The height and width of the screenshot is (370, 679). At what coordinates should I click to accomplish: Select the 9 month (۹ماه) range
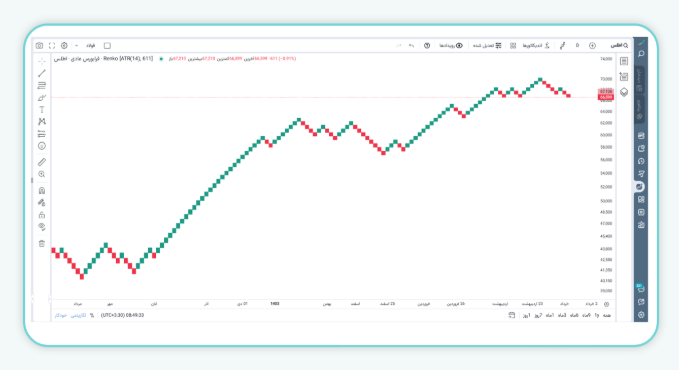tap(586, 315)
